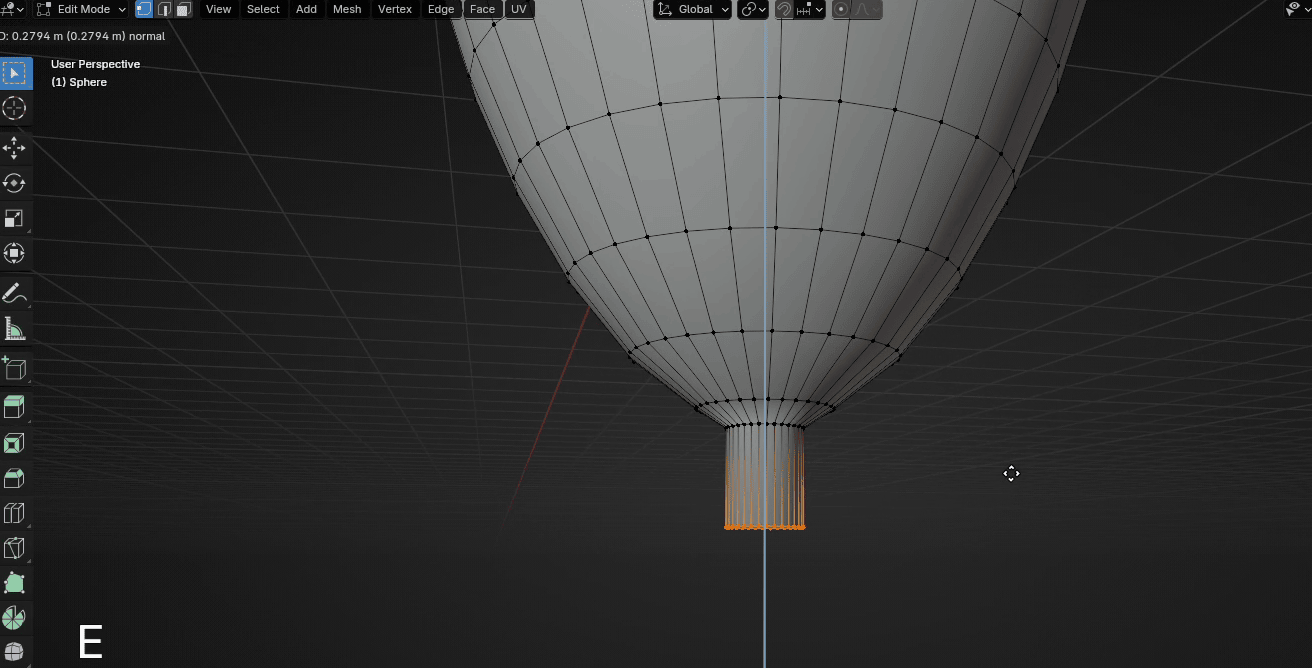Activate the 3D Cursor tool
The image size is (1312, 668).
pyautogui.click(x=14, y=108)
